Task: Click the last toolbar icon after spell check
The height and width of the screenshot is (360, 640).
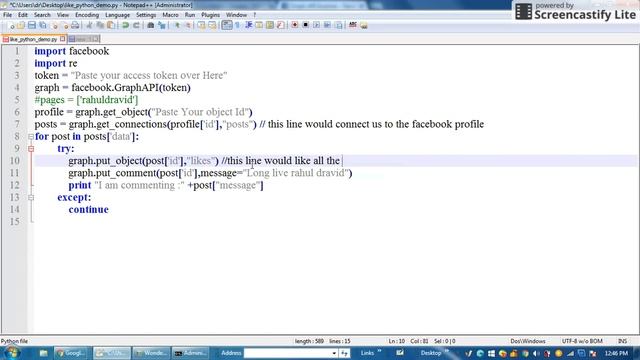Action: (364, 25)
